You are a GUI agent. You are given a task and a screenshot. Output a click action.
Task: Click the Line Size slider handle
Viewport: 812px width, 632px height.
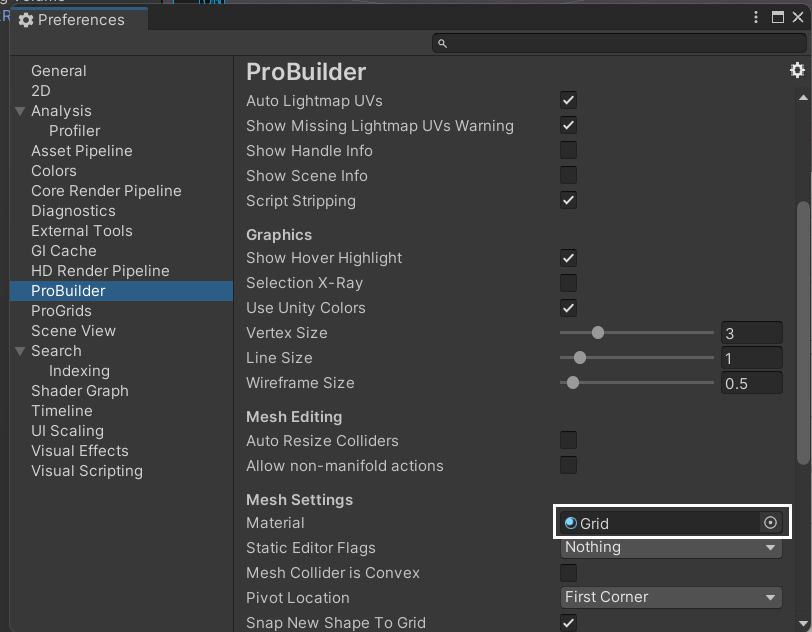pyautogui.click(x=579, y=357)
